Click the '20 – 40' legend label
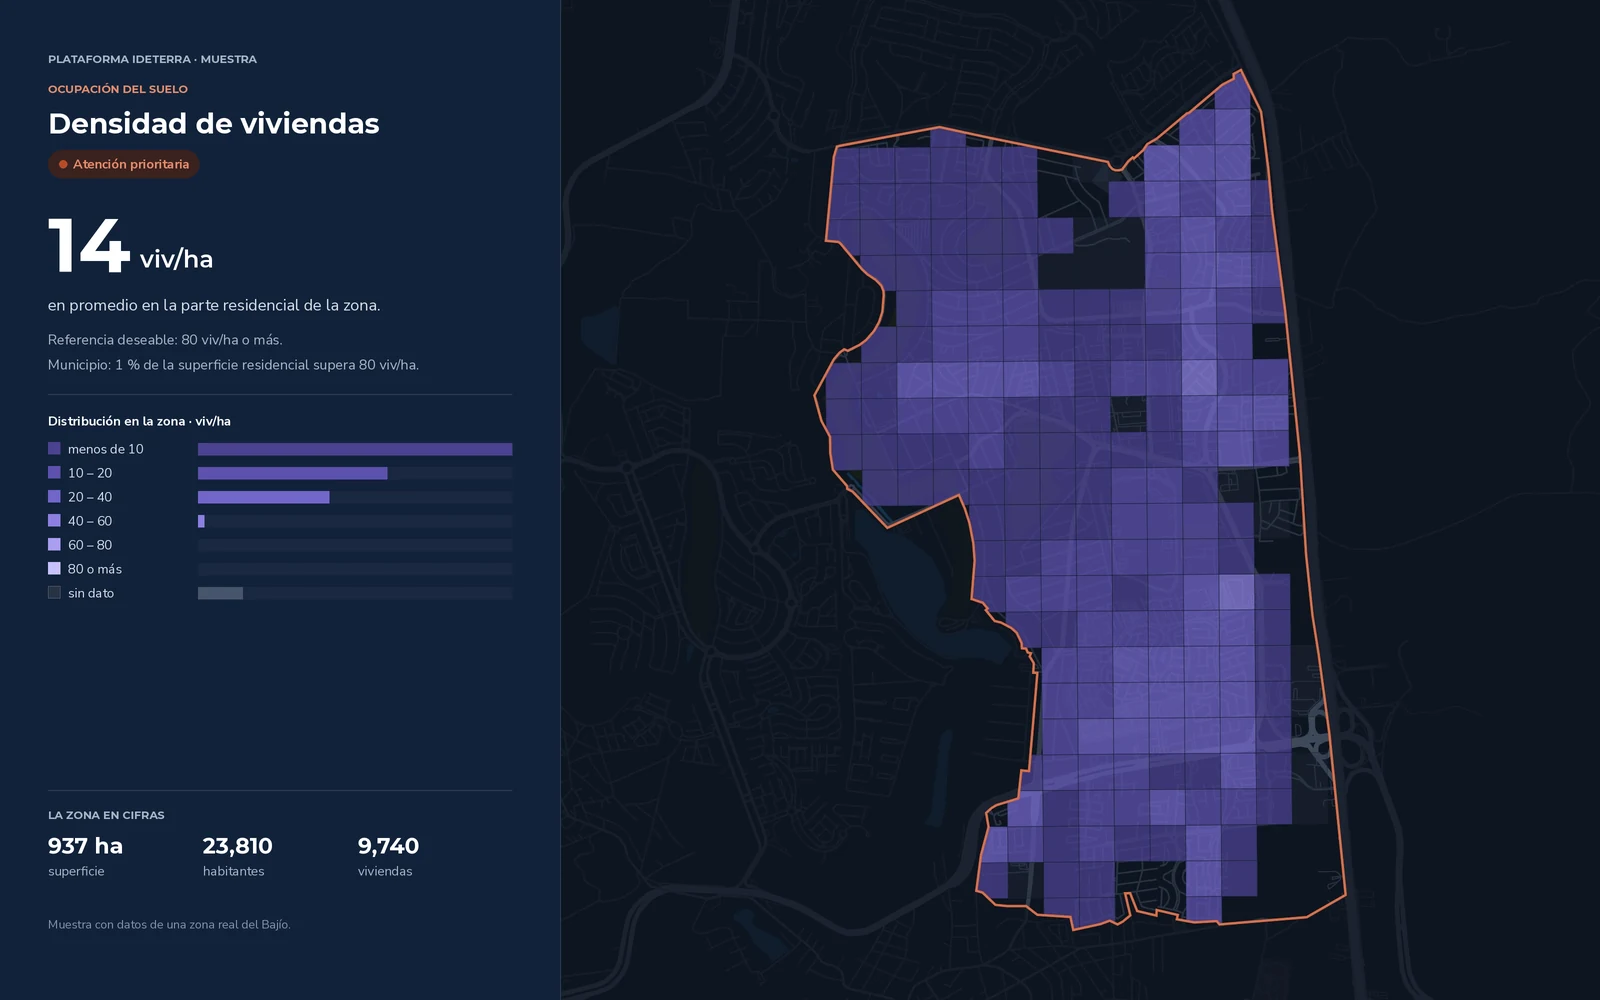The height and width of the screenshot is (1000, 1600). tap(90, 497)
